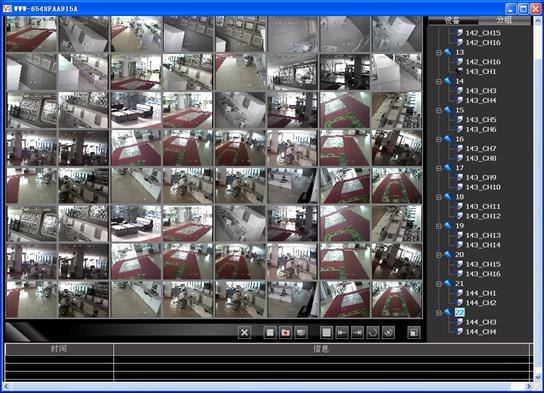Click the monitor-shaped toolbar button
544x393 pixels.
(x=301, y=333)
